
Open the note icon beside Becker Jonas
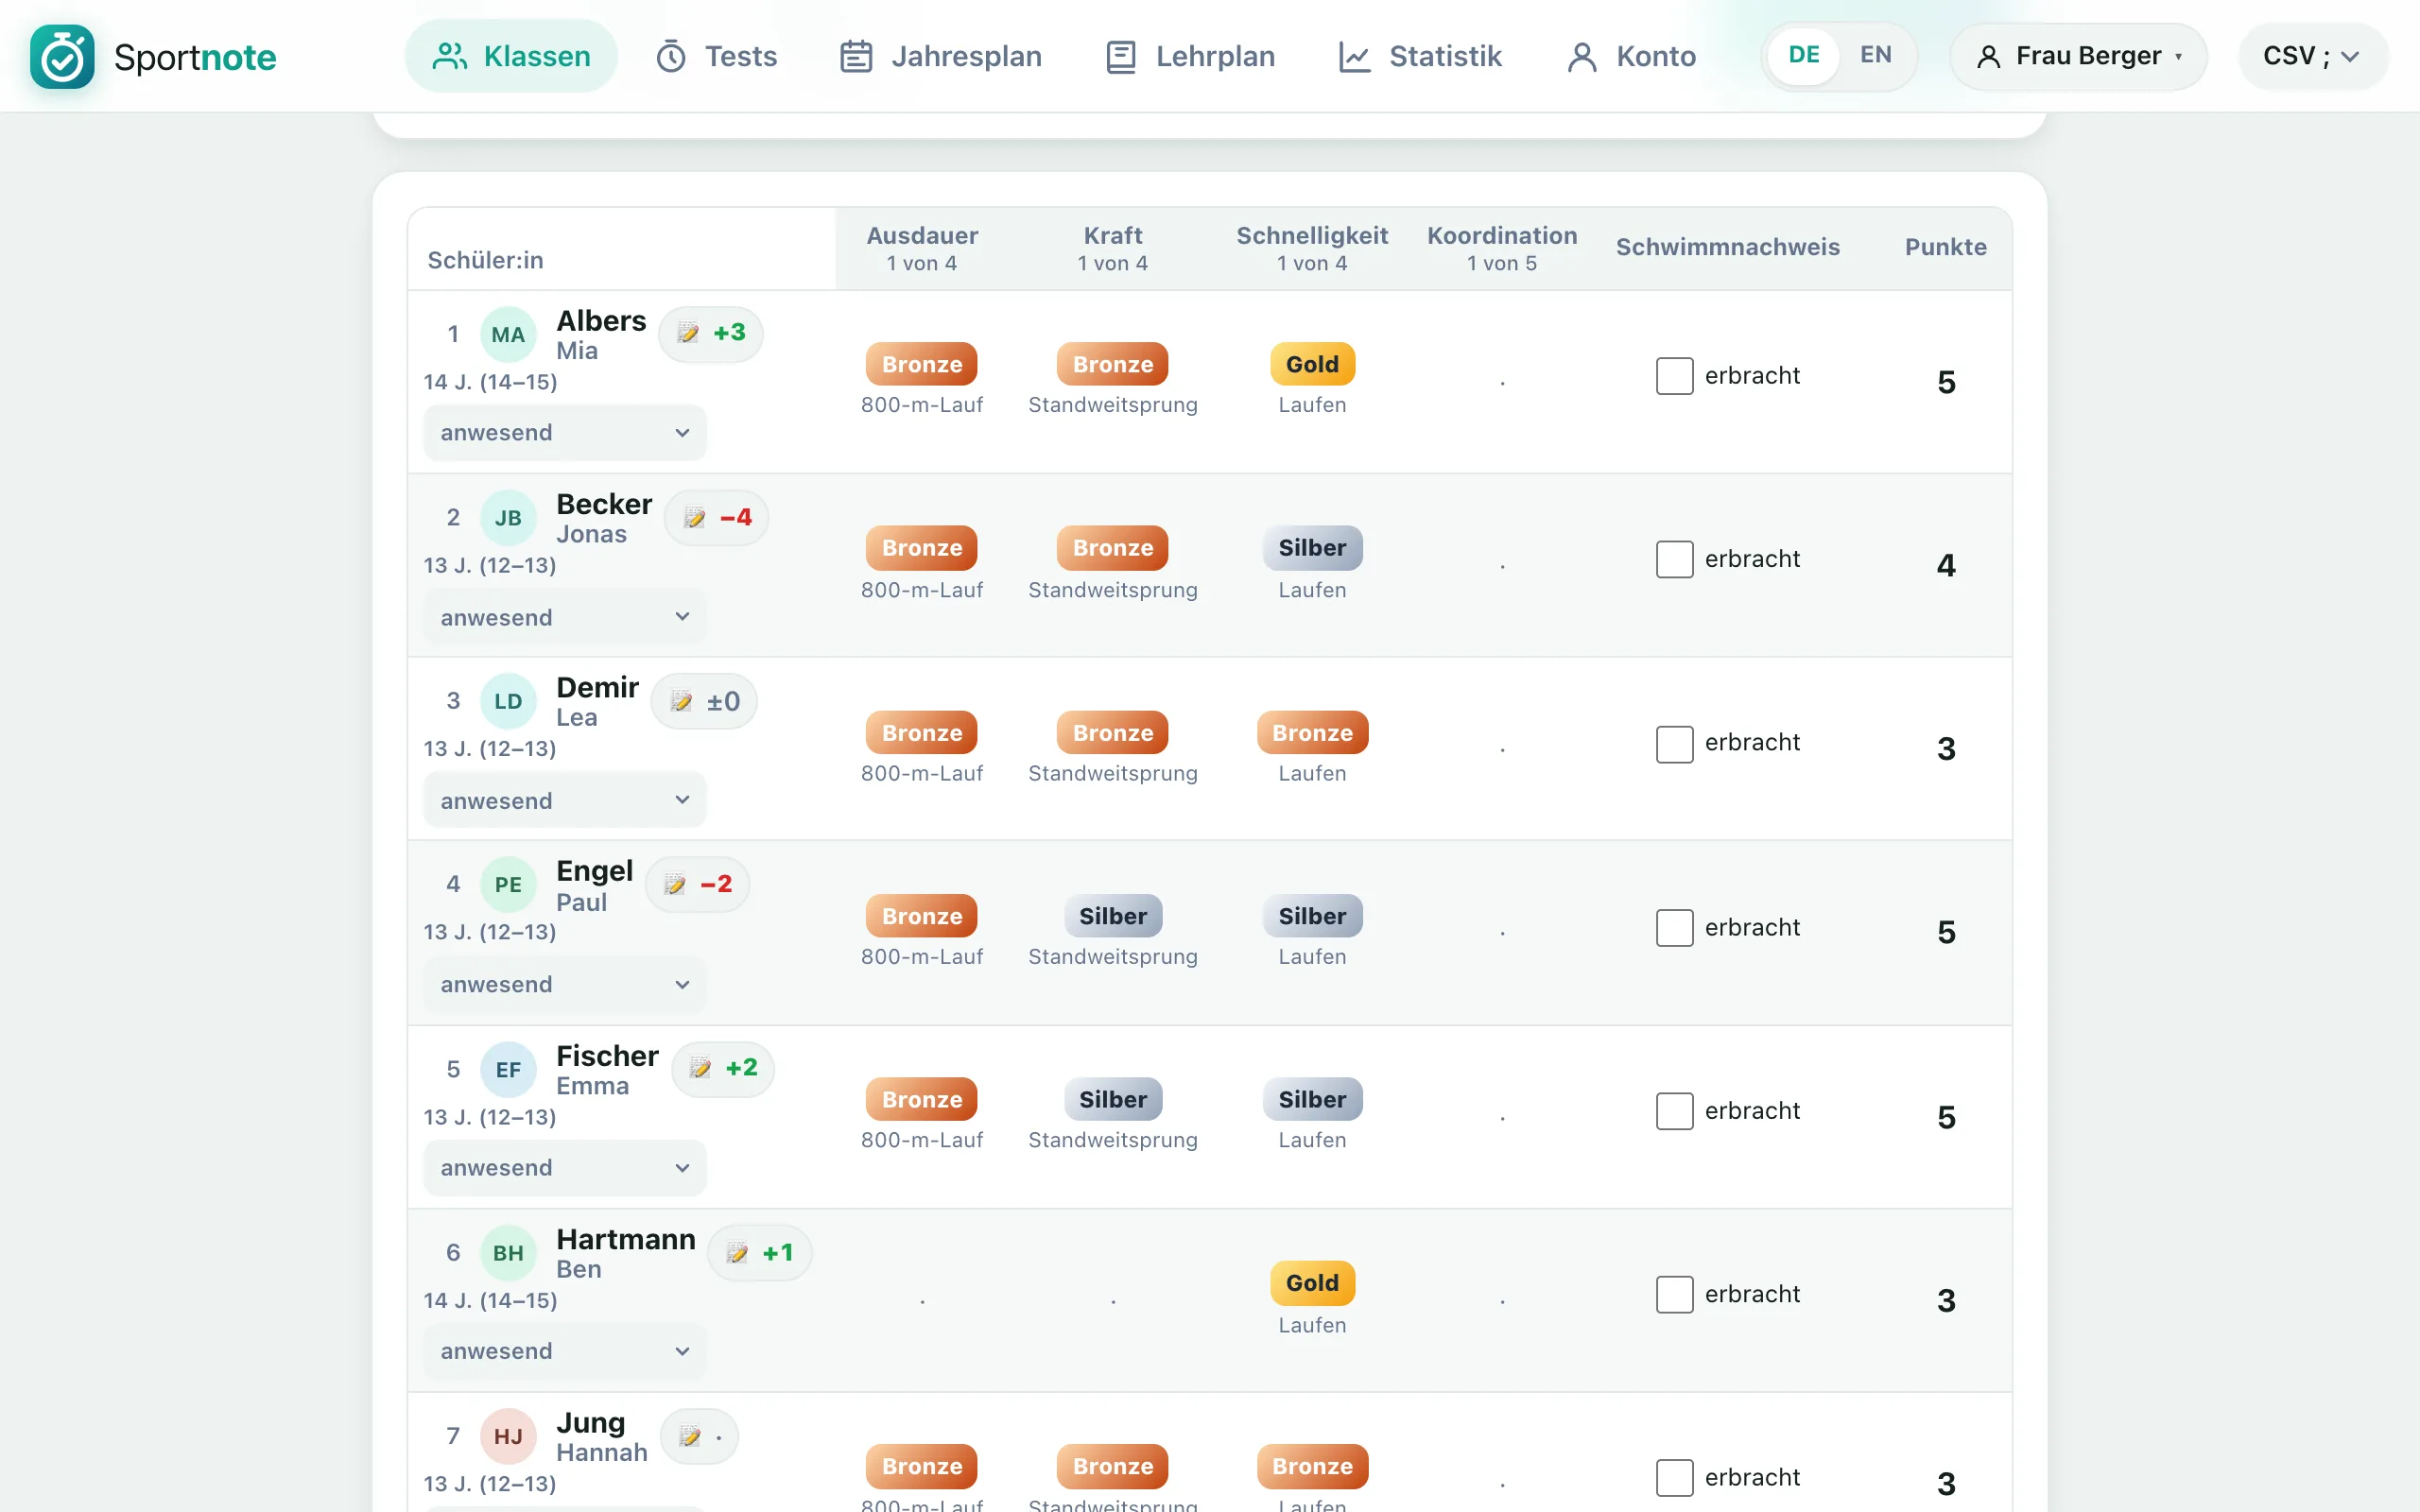(694, 518)
